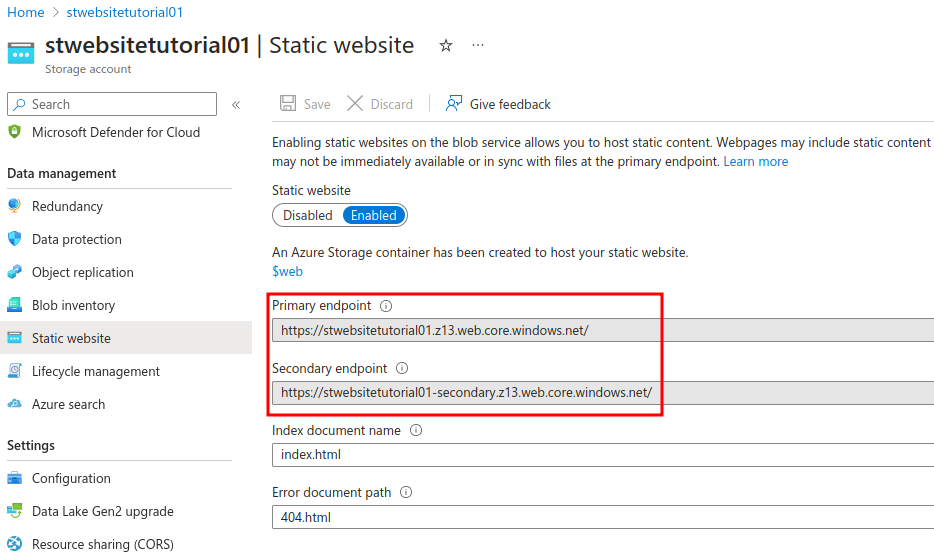Click the Discard button label
Screen dimensions: 934x555
pos(391,104)
